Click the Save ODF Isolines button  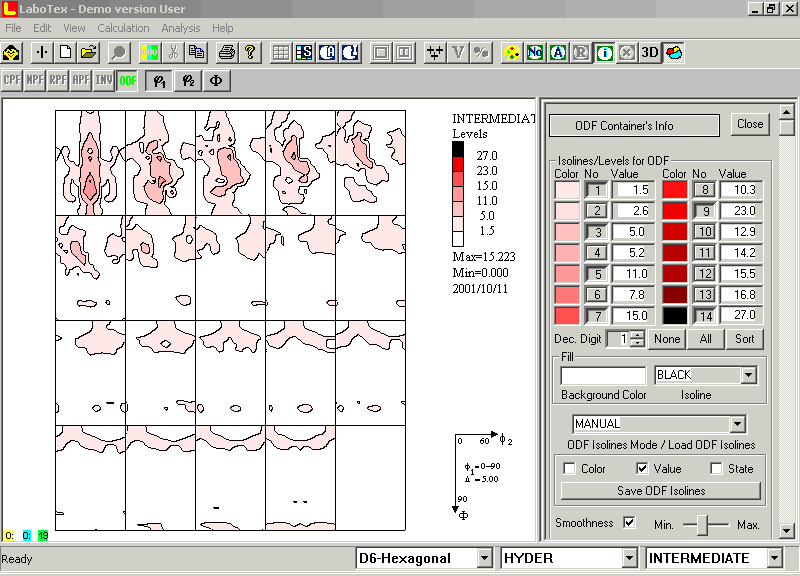click(661, 491)
